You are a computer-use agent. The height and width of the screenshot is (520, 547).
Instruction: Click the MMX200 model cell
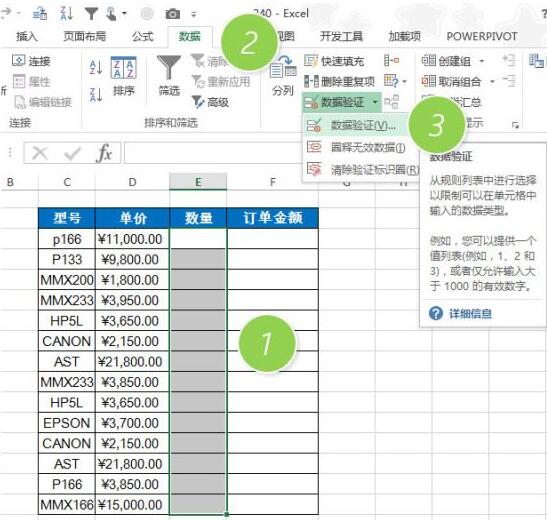67,280
